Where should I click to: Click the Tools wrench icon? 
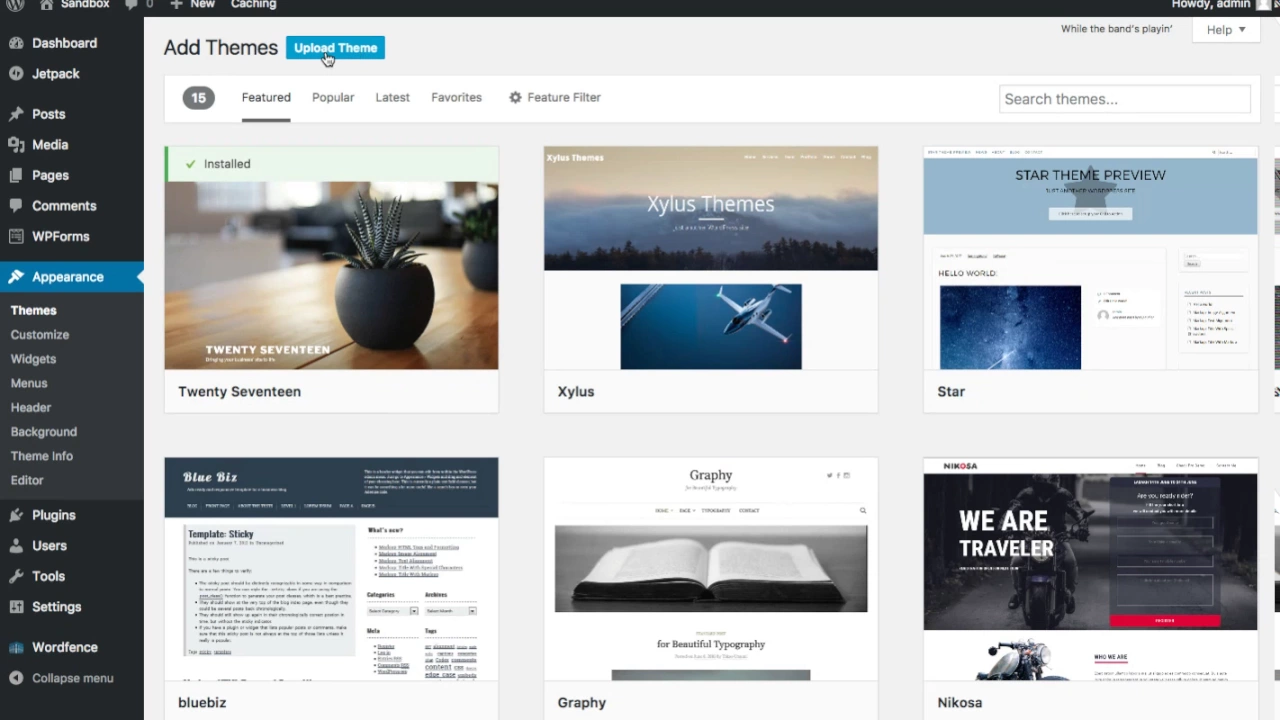pos(16,577)
